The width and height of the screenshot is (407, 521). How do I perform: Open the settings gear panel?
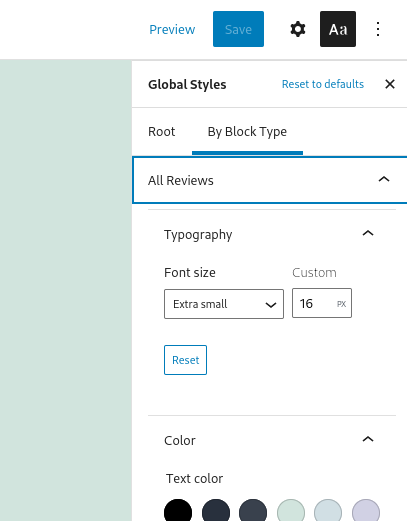(x=298, y=29)
